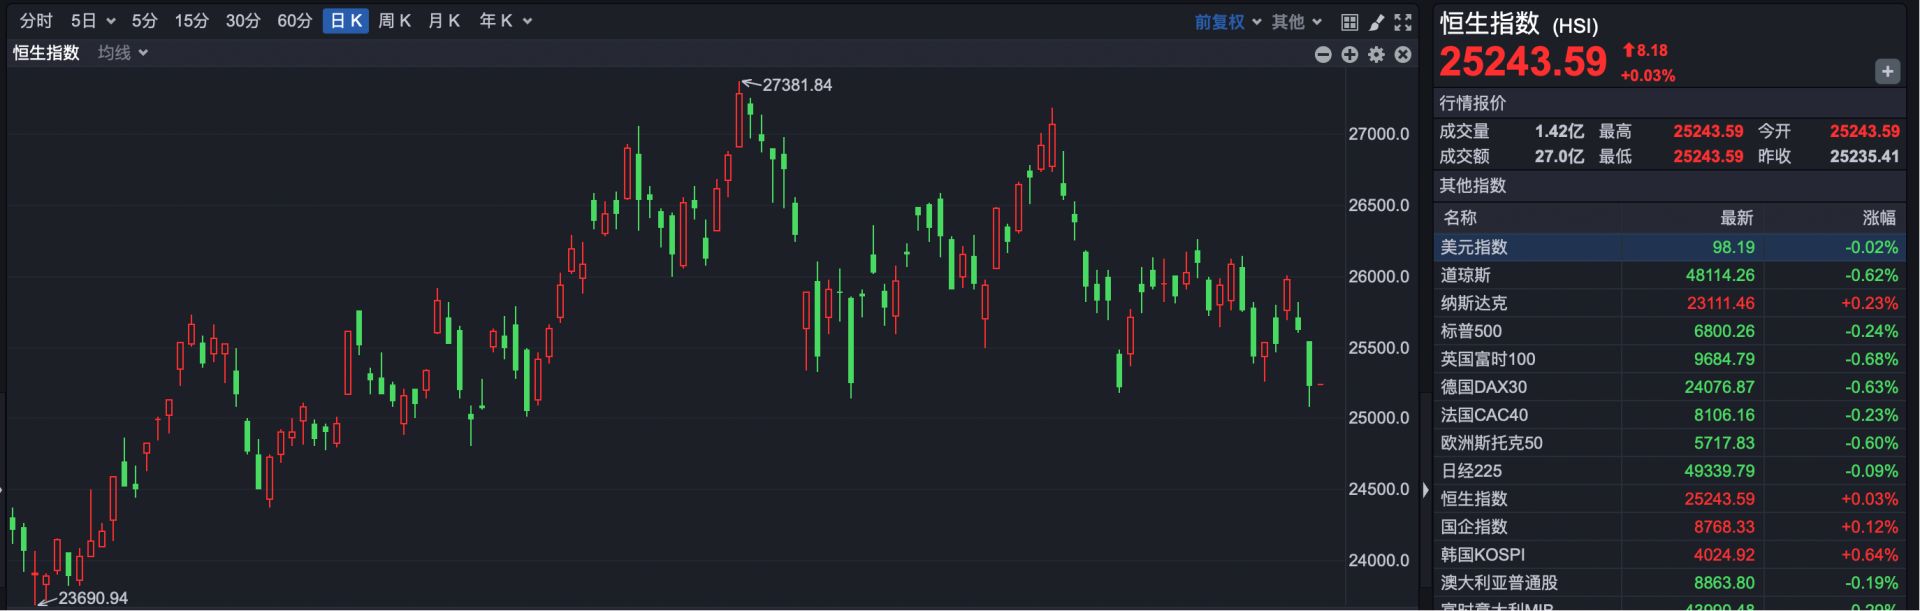Sort the list by 涨幅 column header

pyautogui.click(x=1878, y=218)
